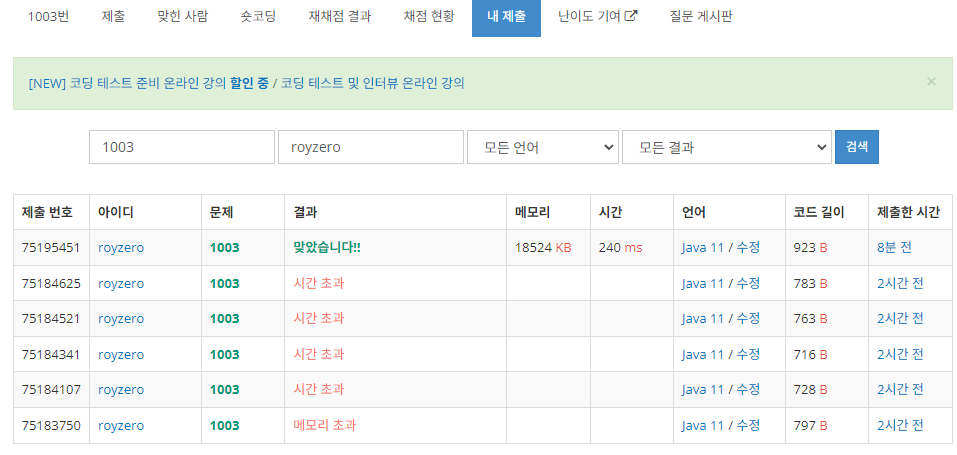Open the 코딩 테스트 및 인터뷰 온라인 강의 link
Image resolution: width=957 pixels, height=455 pixels.
[x=372, y=84]
